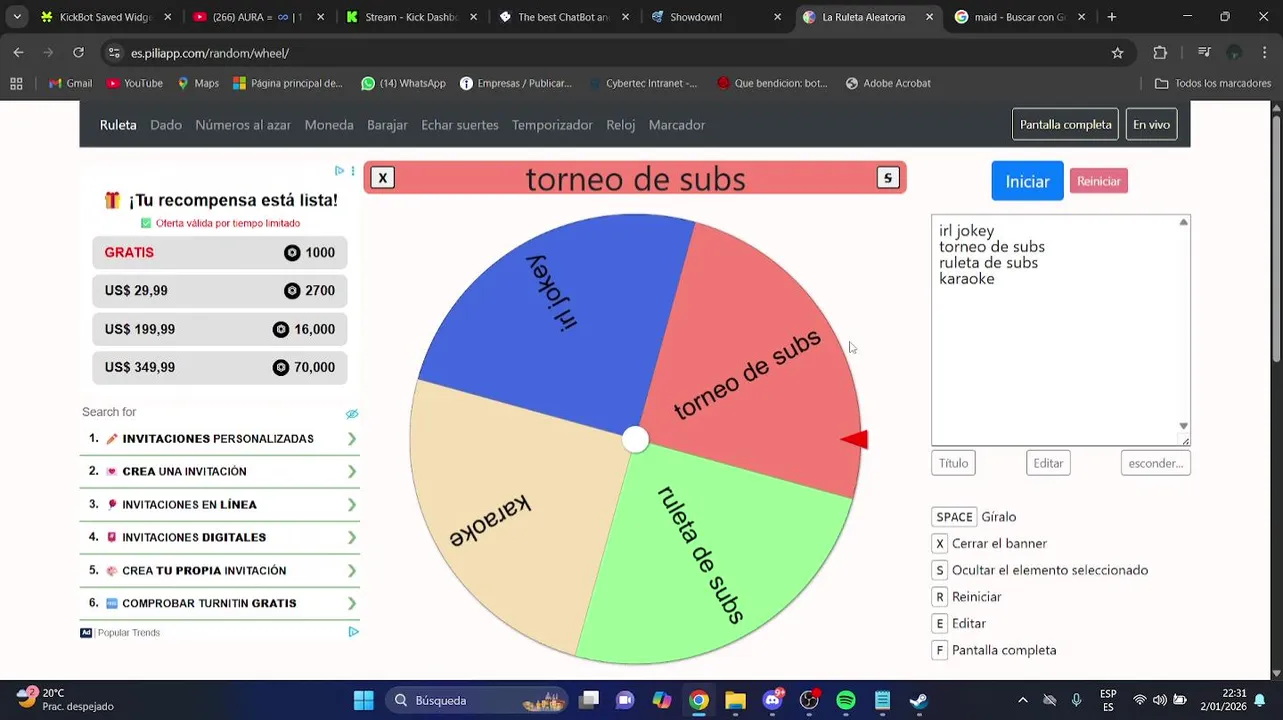1283x720 pixels.
Task: Show hidden system tray icons
Action: pos(1022,700)
